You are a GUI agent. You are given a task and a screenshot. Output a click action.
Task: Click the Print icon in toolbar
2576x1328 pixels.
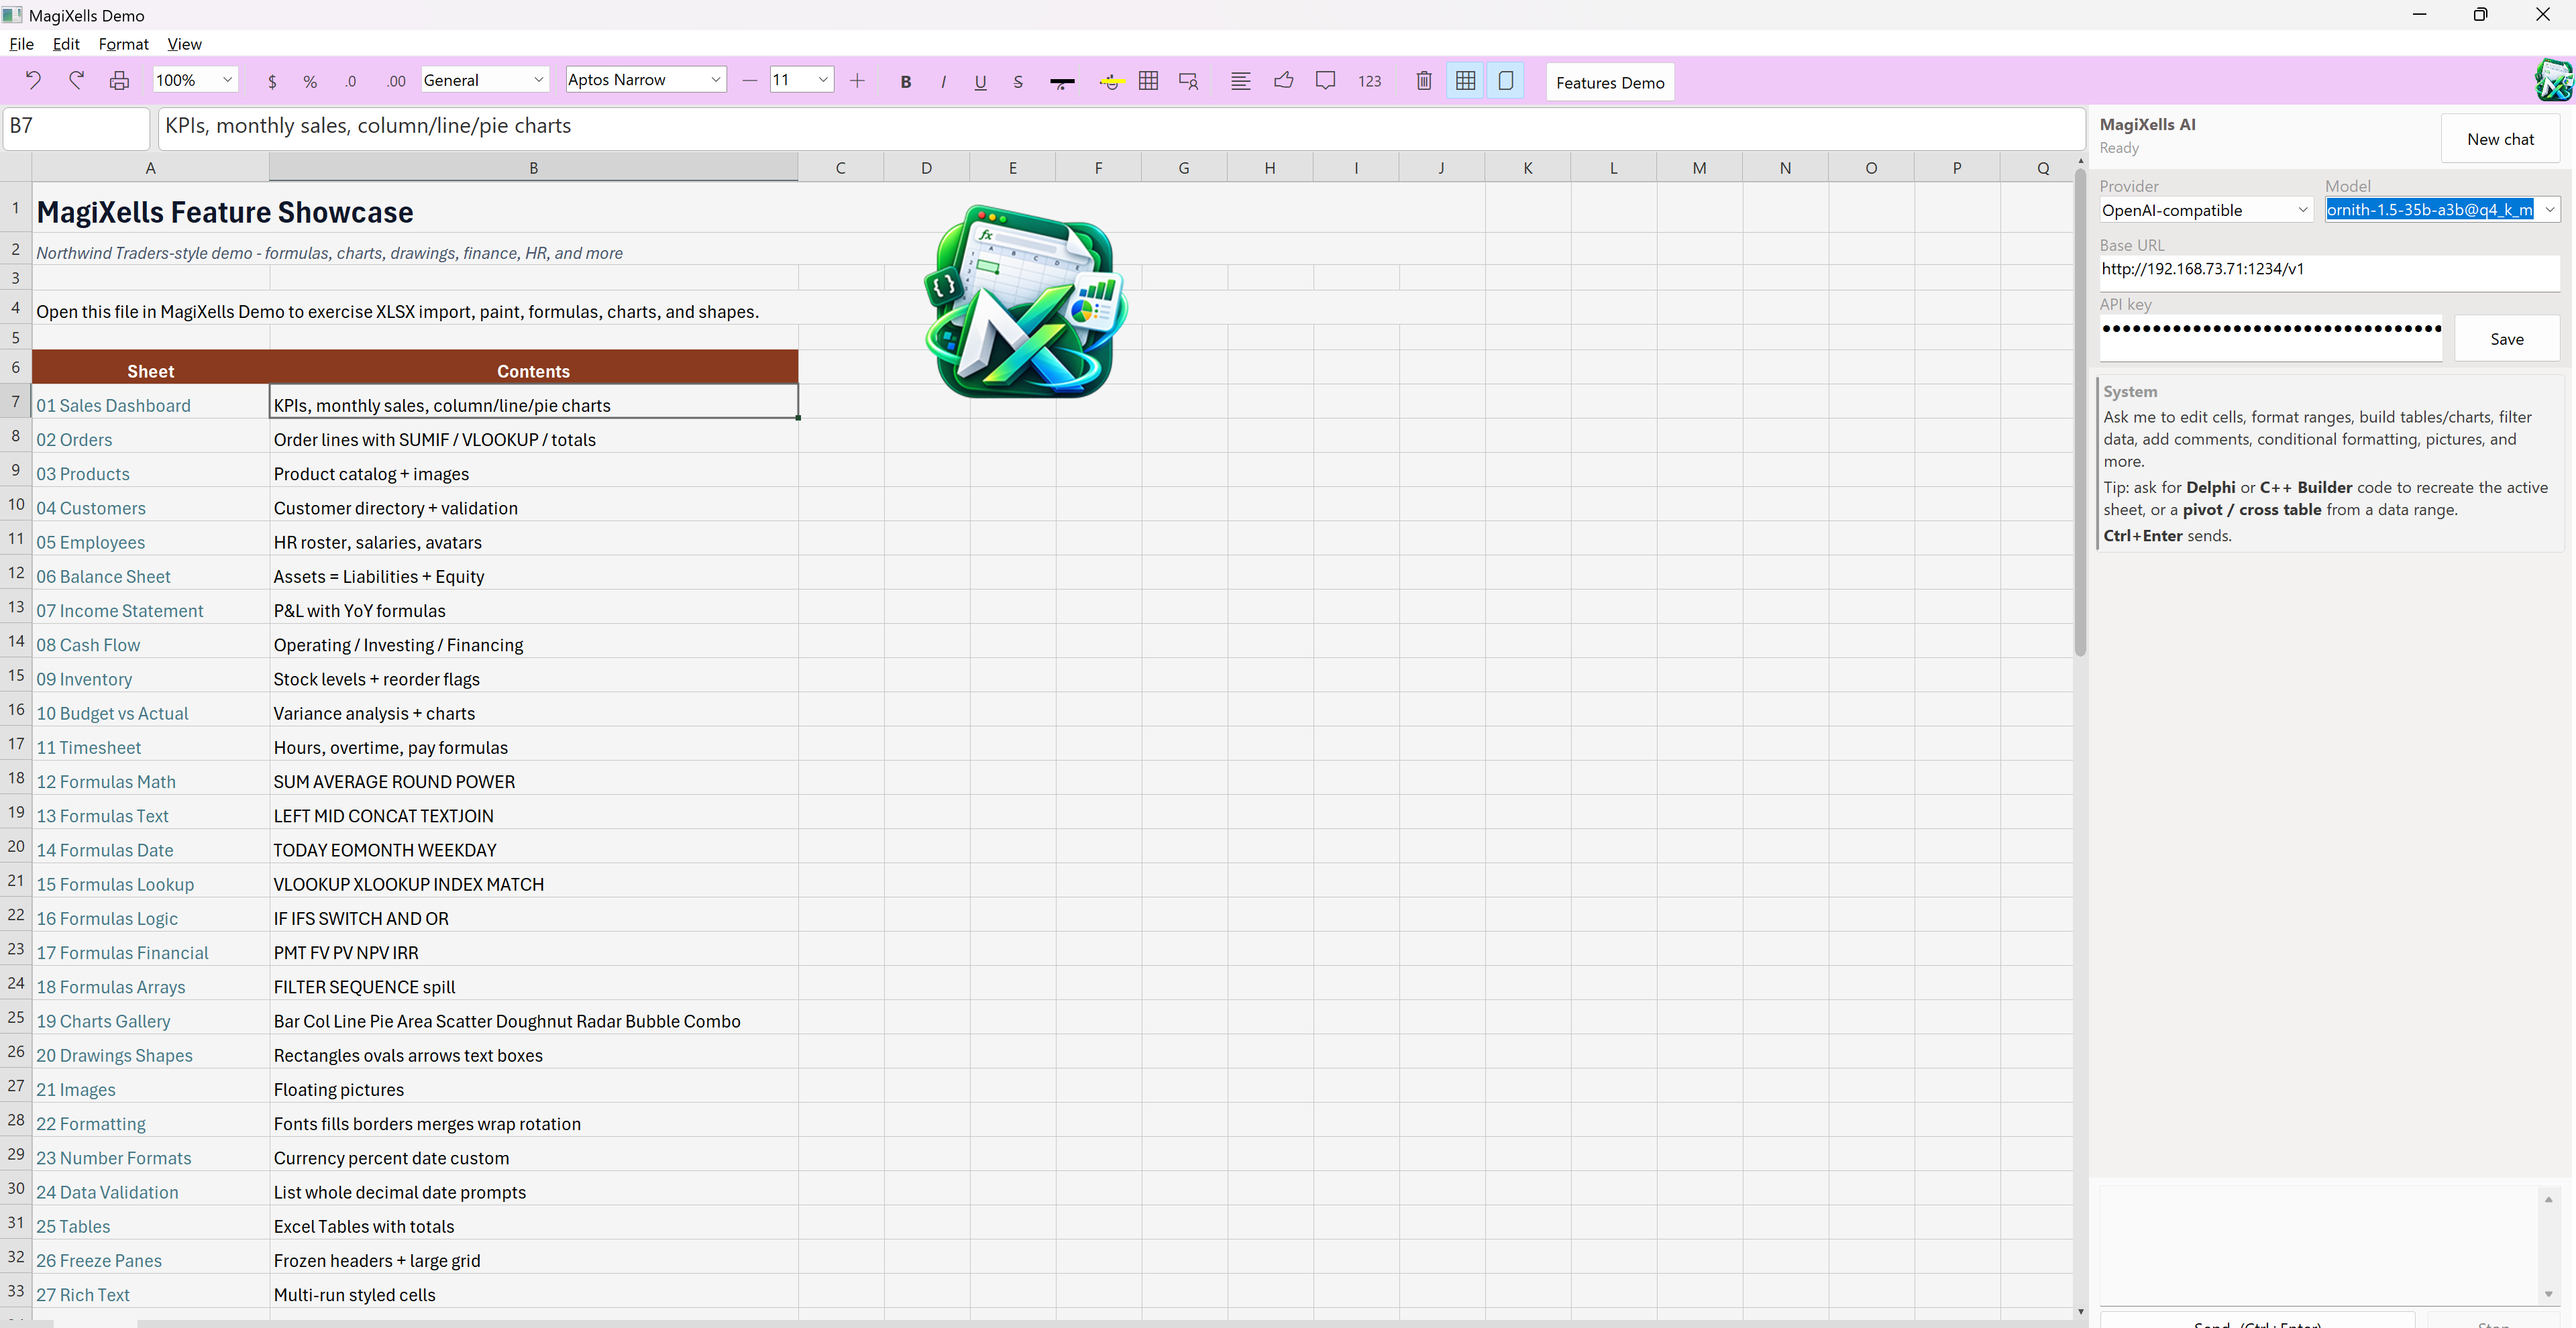pos(119,81)
